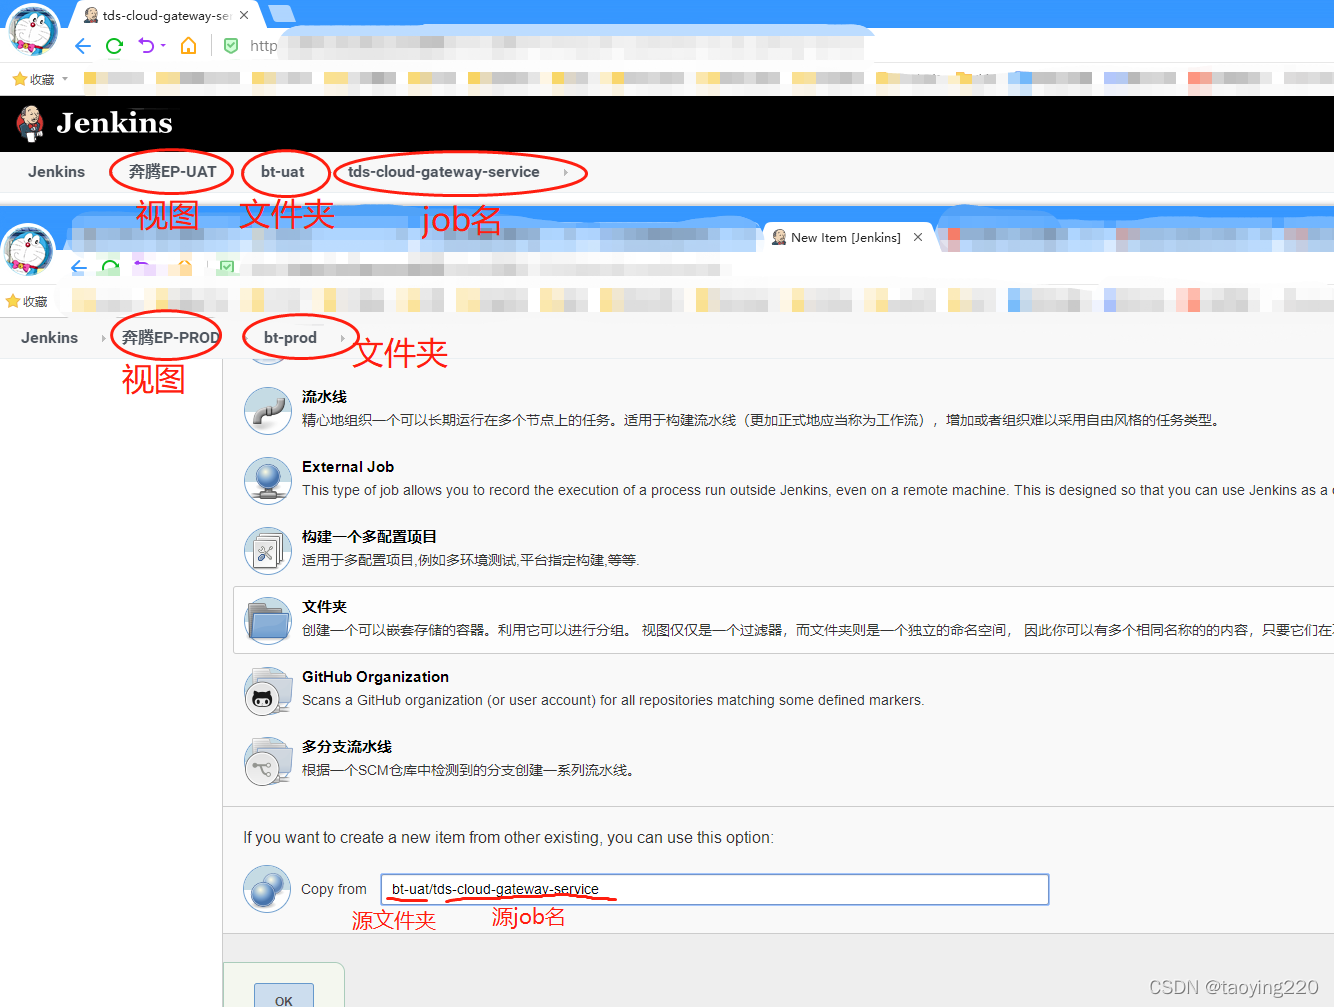This screenshot has width=1334, height=1007.
Task: Select the GitHub Organization icon
Action: pos(268,690)
